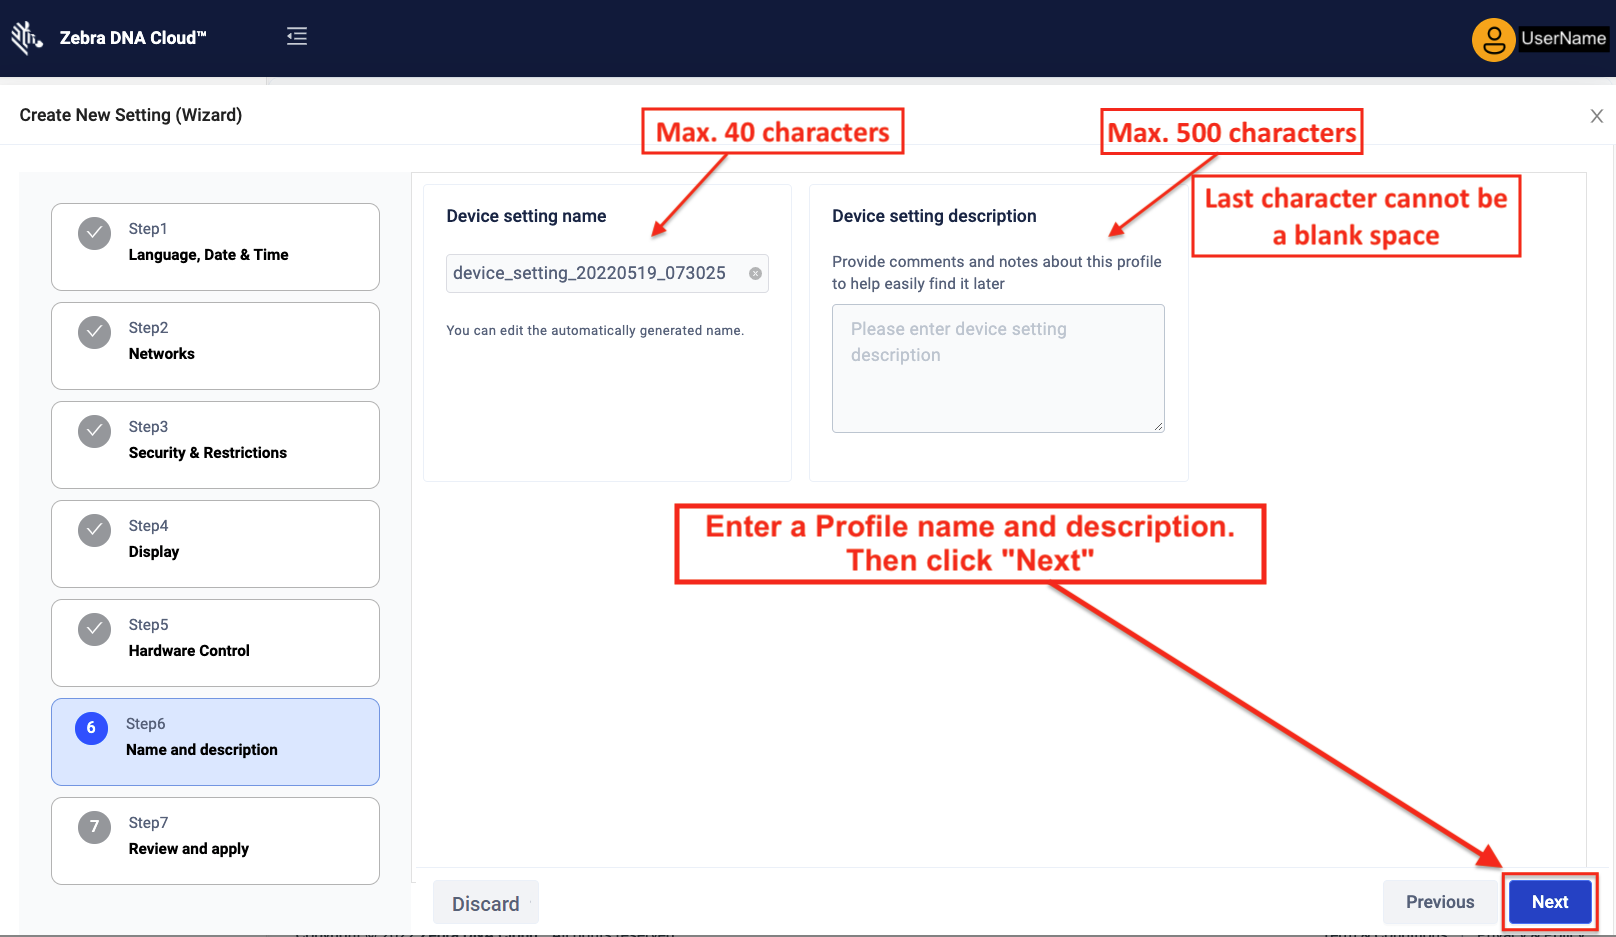
Task: Jump to the Hardware Control step
Action: point(215,643)
